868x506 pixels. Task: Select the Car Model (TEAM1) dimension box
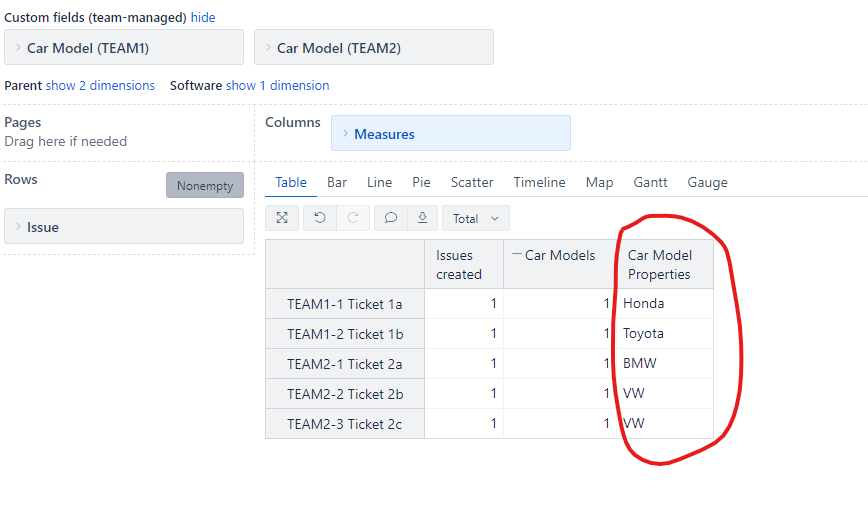tap(124, 47)
